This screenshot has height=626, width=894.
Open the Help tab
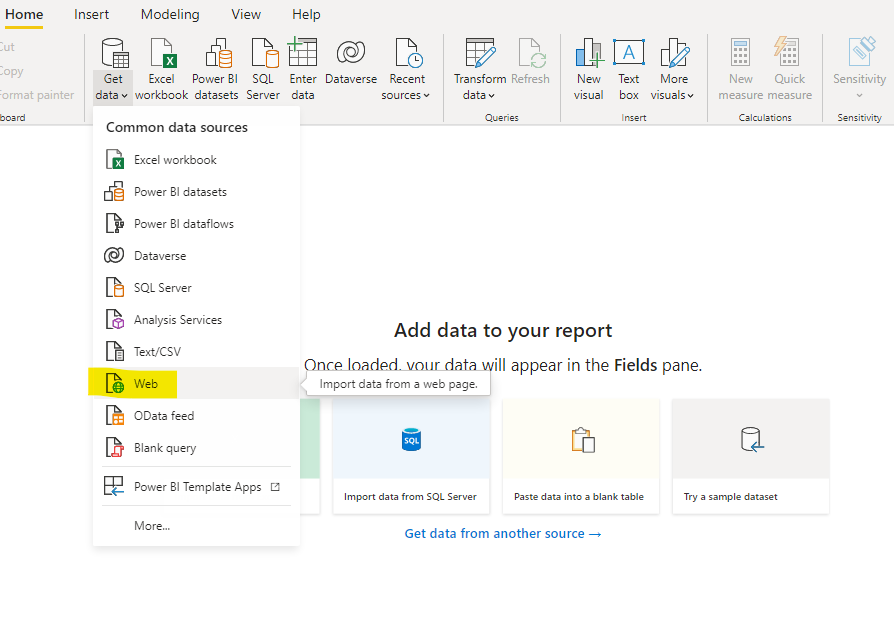point(306,15)
